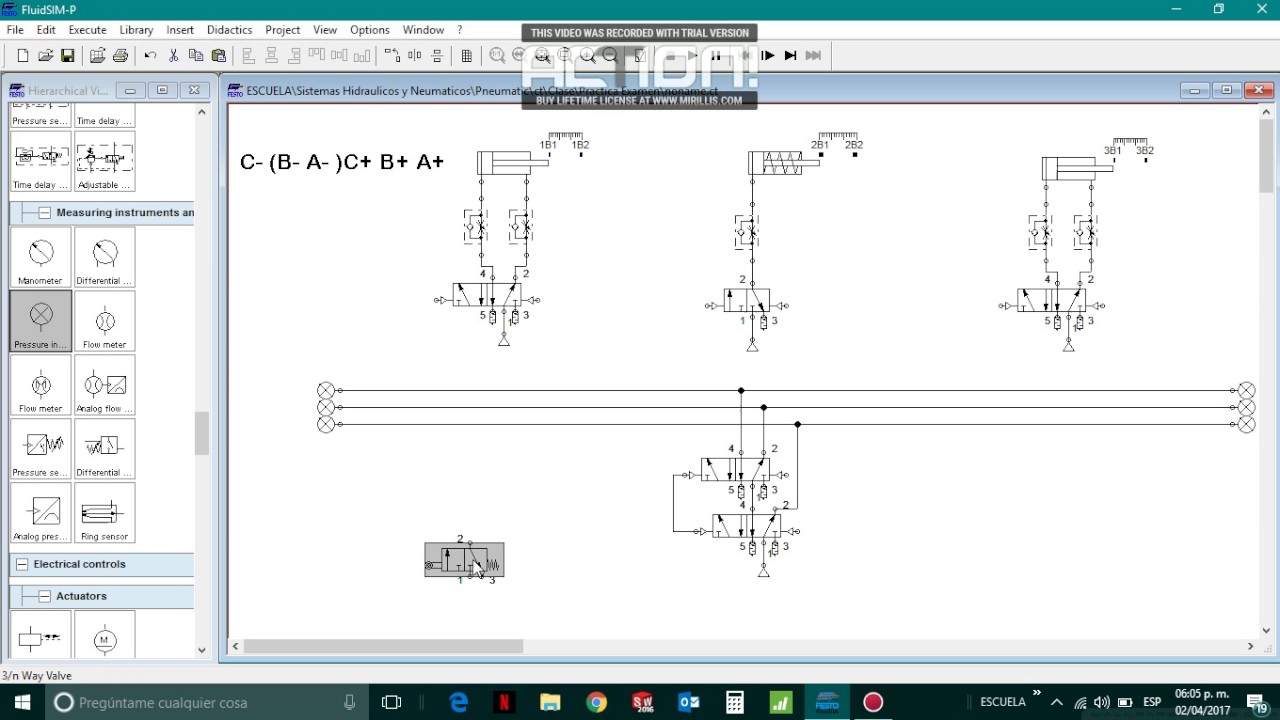The image size is (1280, 720).
Task: Open the File menu
Action: click(x=15, y=30)
